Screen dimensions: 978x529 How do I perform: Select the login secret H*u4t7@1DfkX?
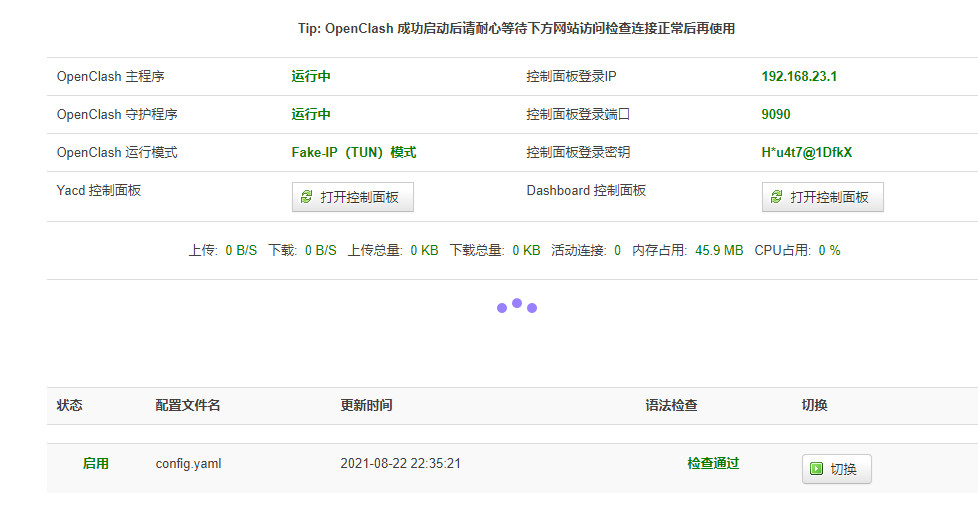[x=806, y=153]
